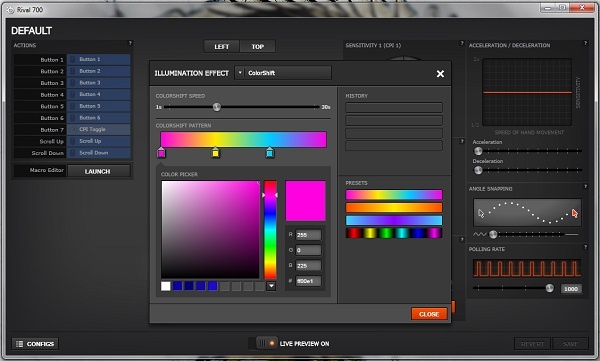Click the REVERT button
This screenshot has height=361, width=600.
pyautogui.click(x=532, y=344)
